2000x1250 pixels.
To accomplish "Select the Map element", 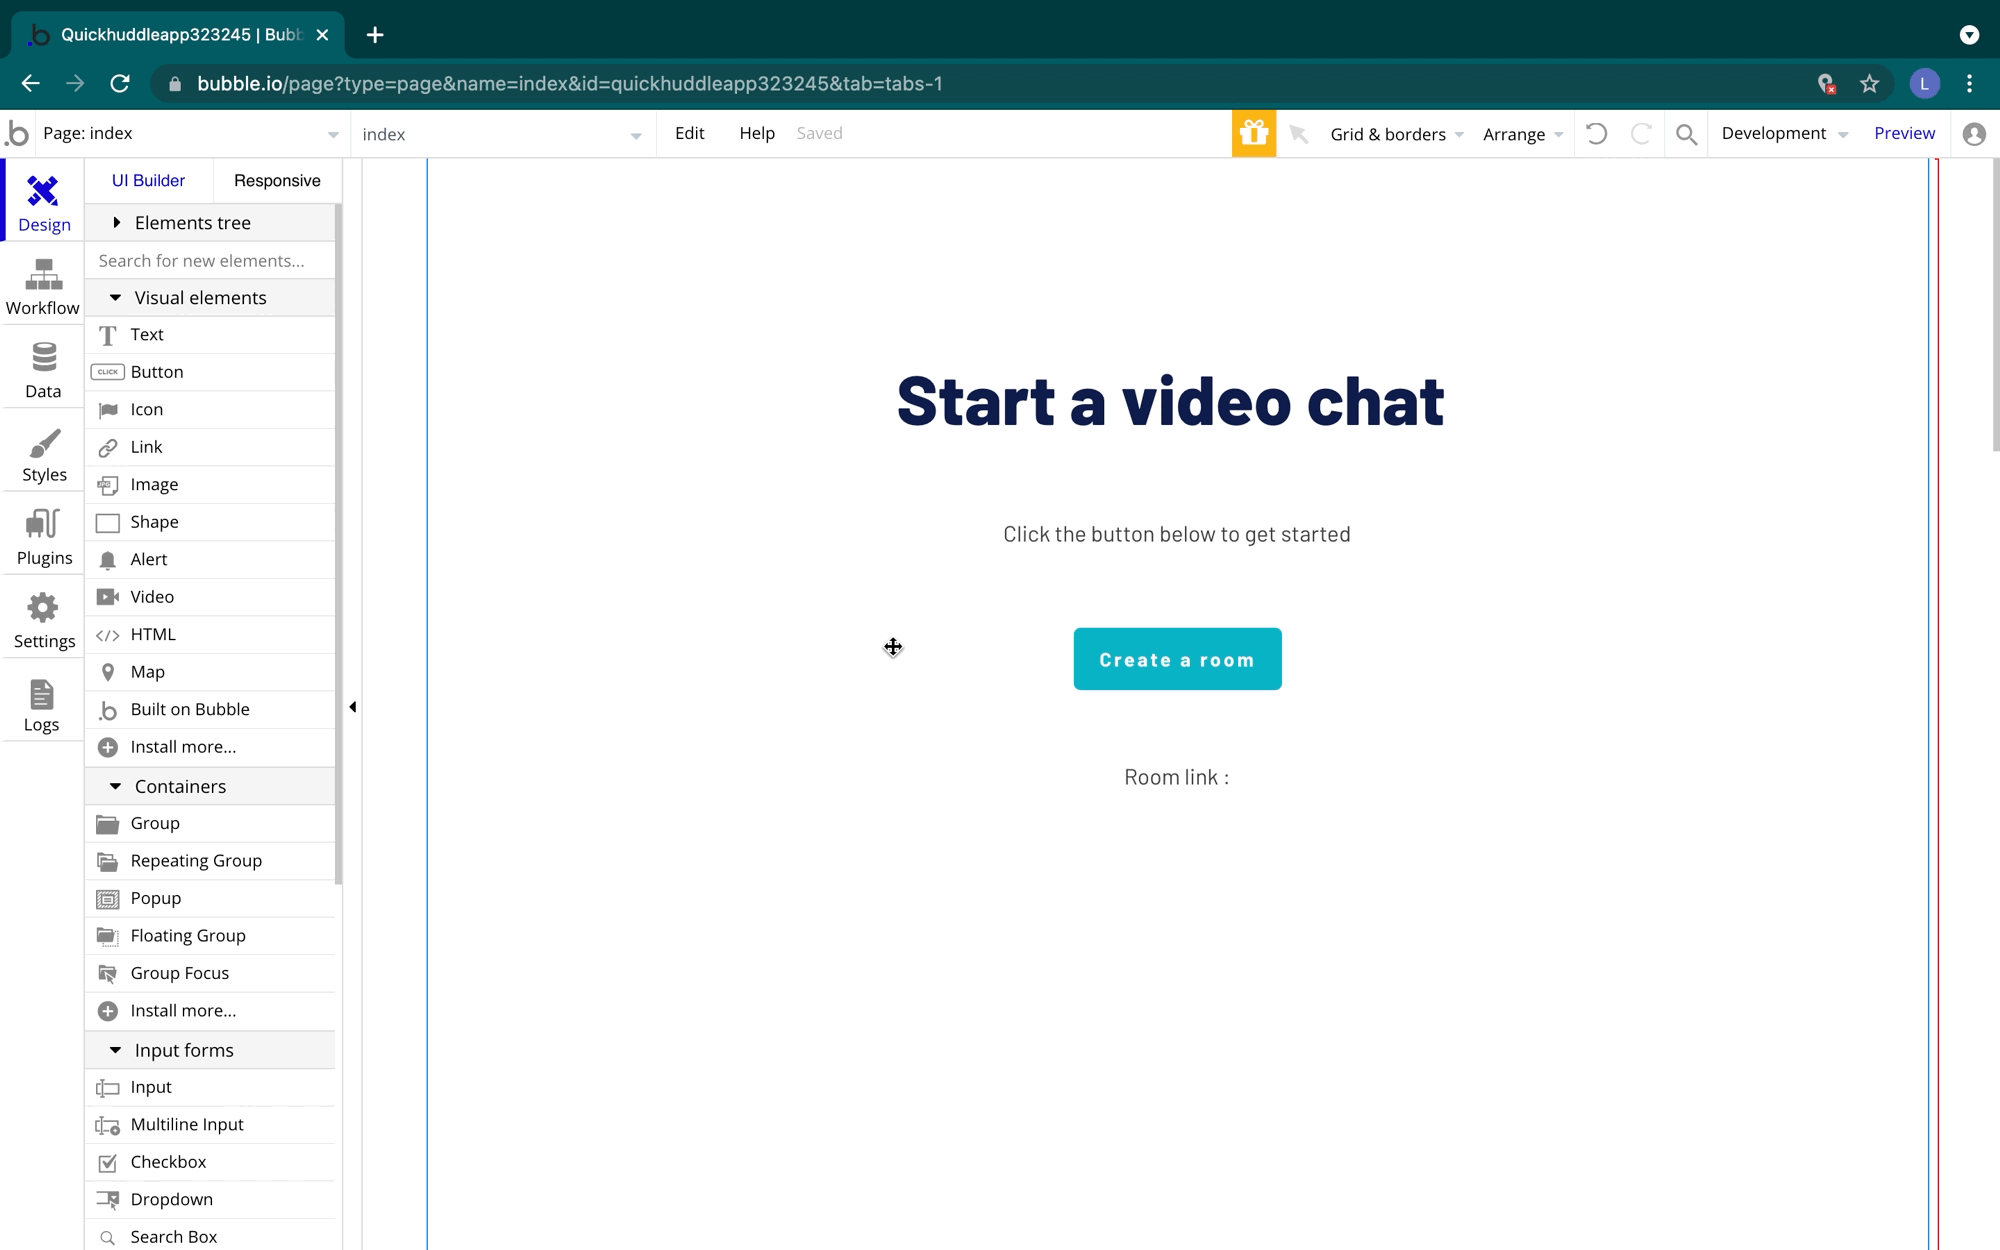I will pos(210,672).
